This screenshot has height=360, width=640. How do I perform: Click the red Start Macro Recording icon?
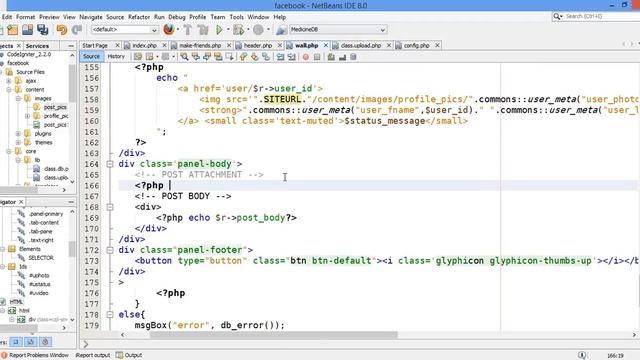click(305, 57)
